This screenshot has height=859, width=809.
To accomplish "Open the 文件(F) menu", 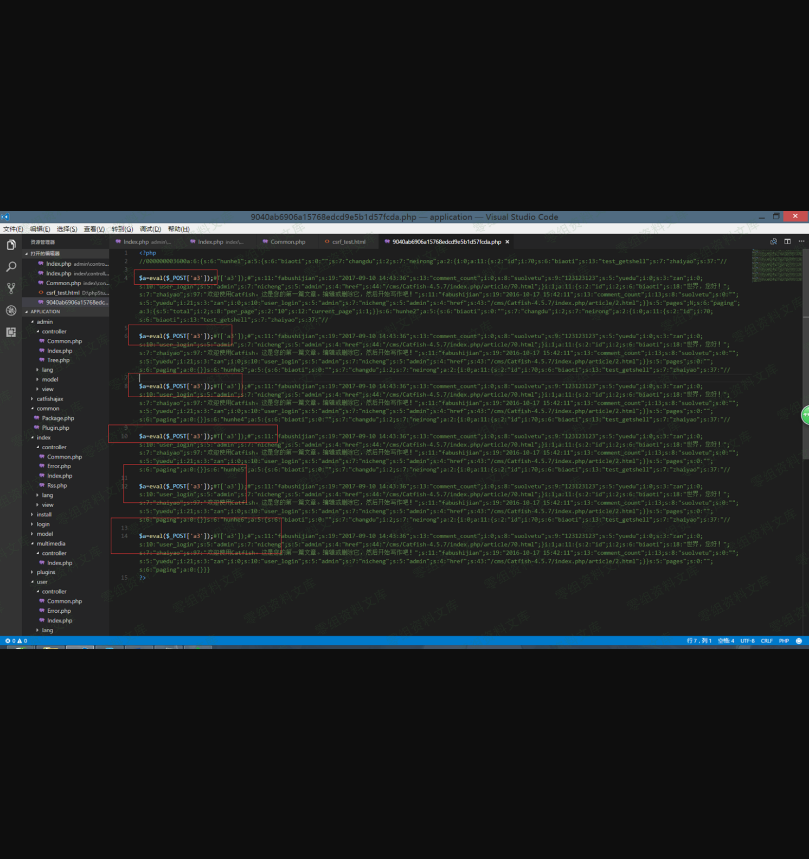I will pyautogui.click(x=12, y=229).
